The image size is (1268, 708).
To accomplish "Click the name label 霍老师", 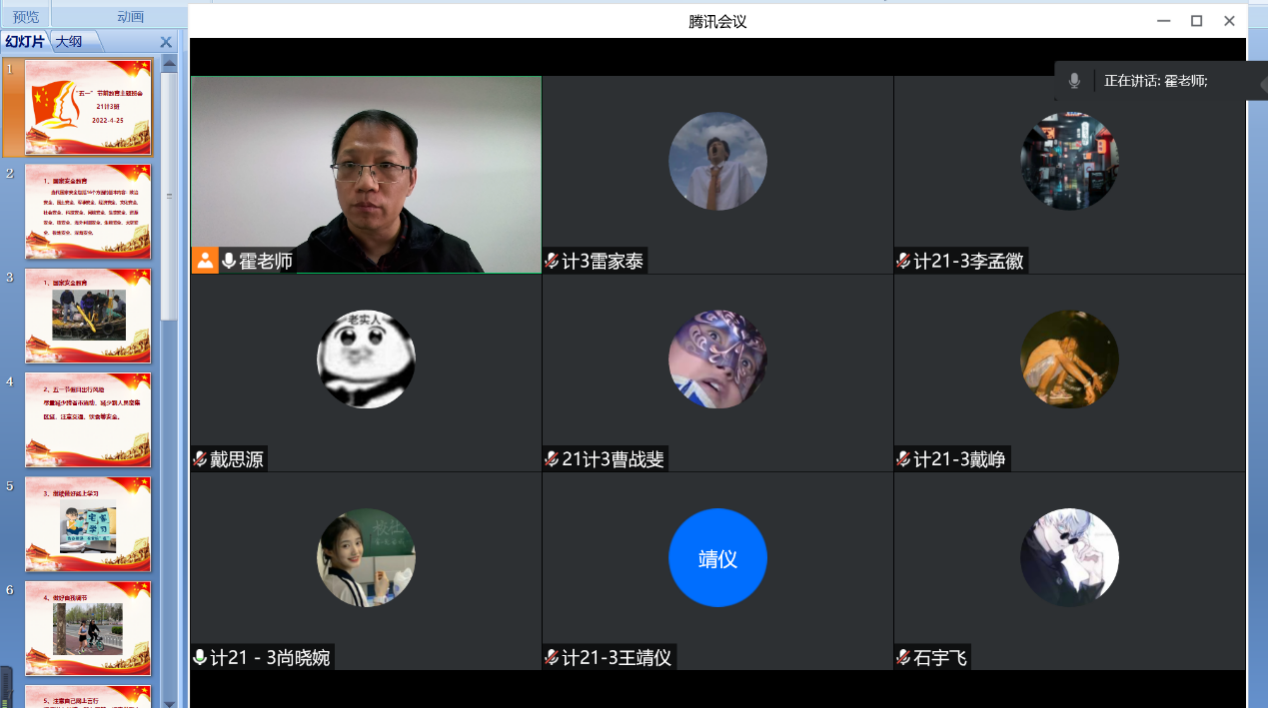I will [266, 261].
